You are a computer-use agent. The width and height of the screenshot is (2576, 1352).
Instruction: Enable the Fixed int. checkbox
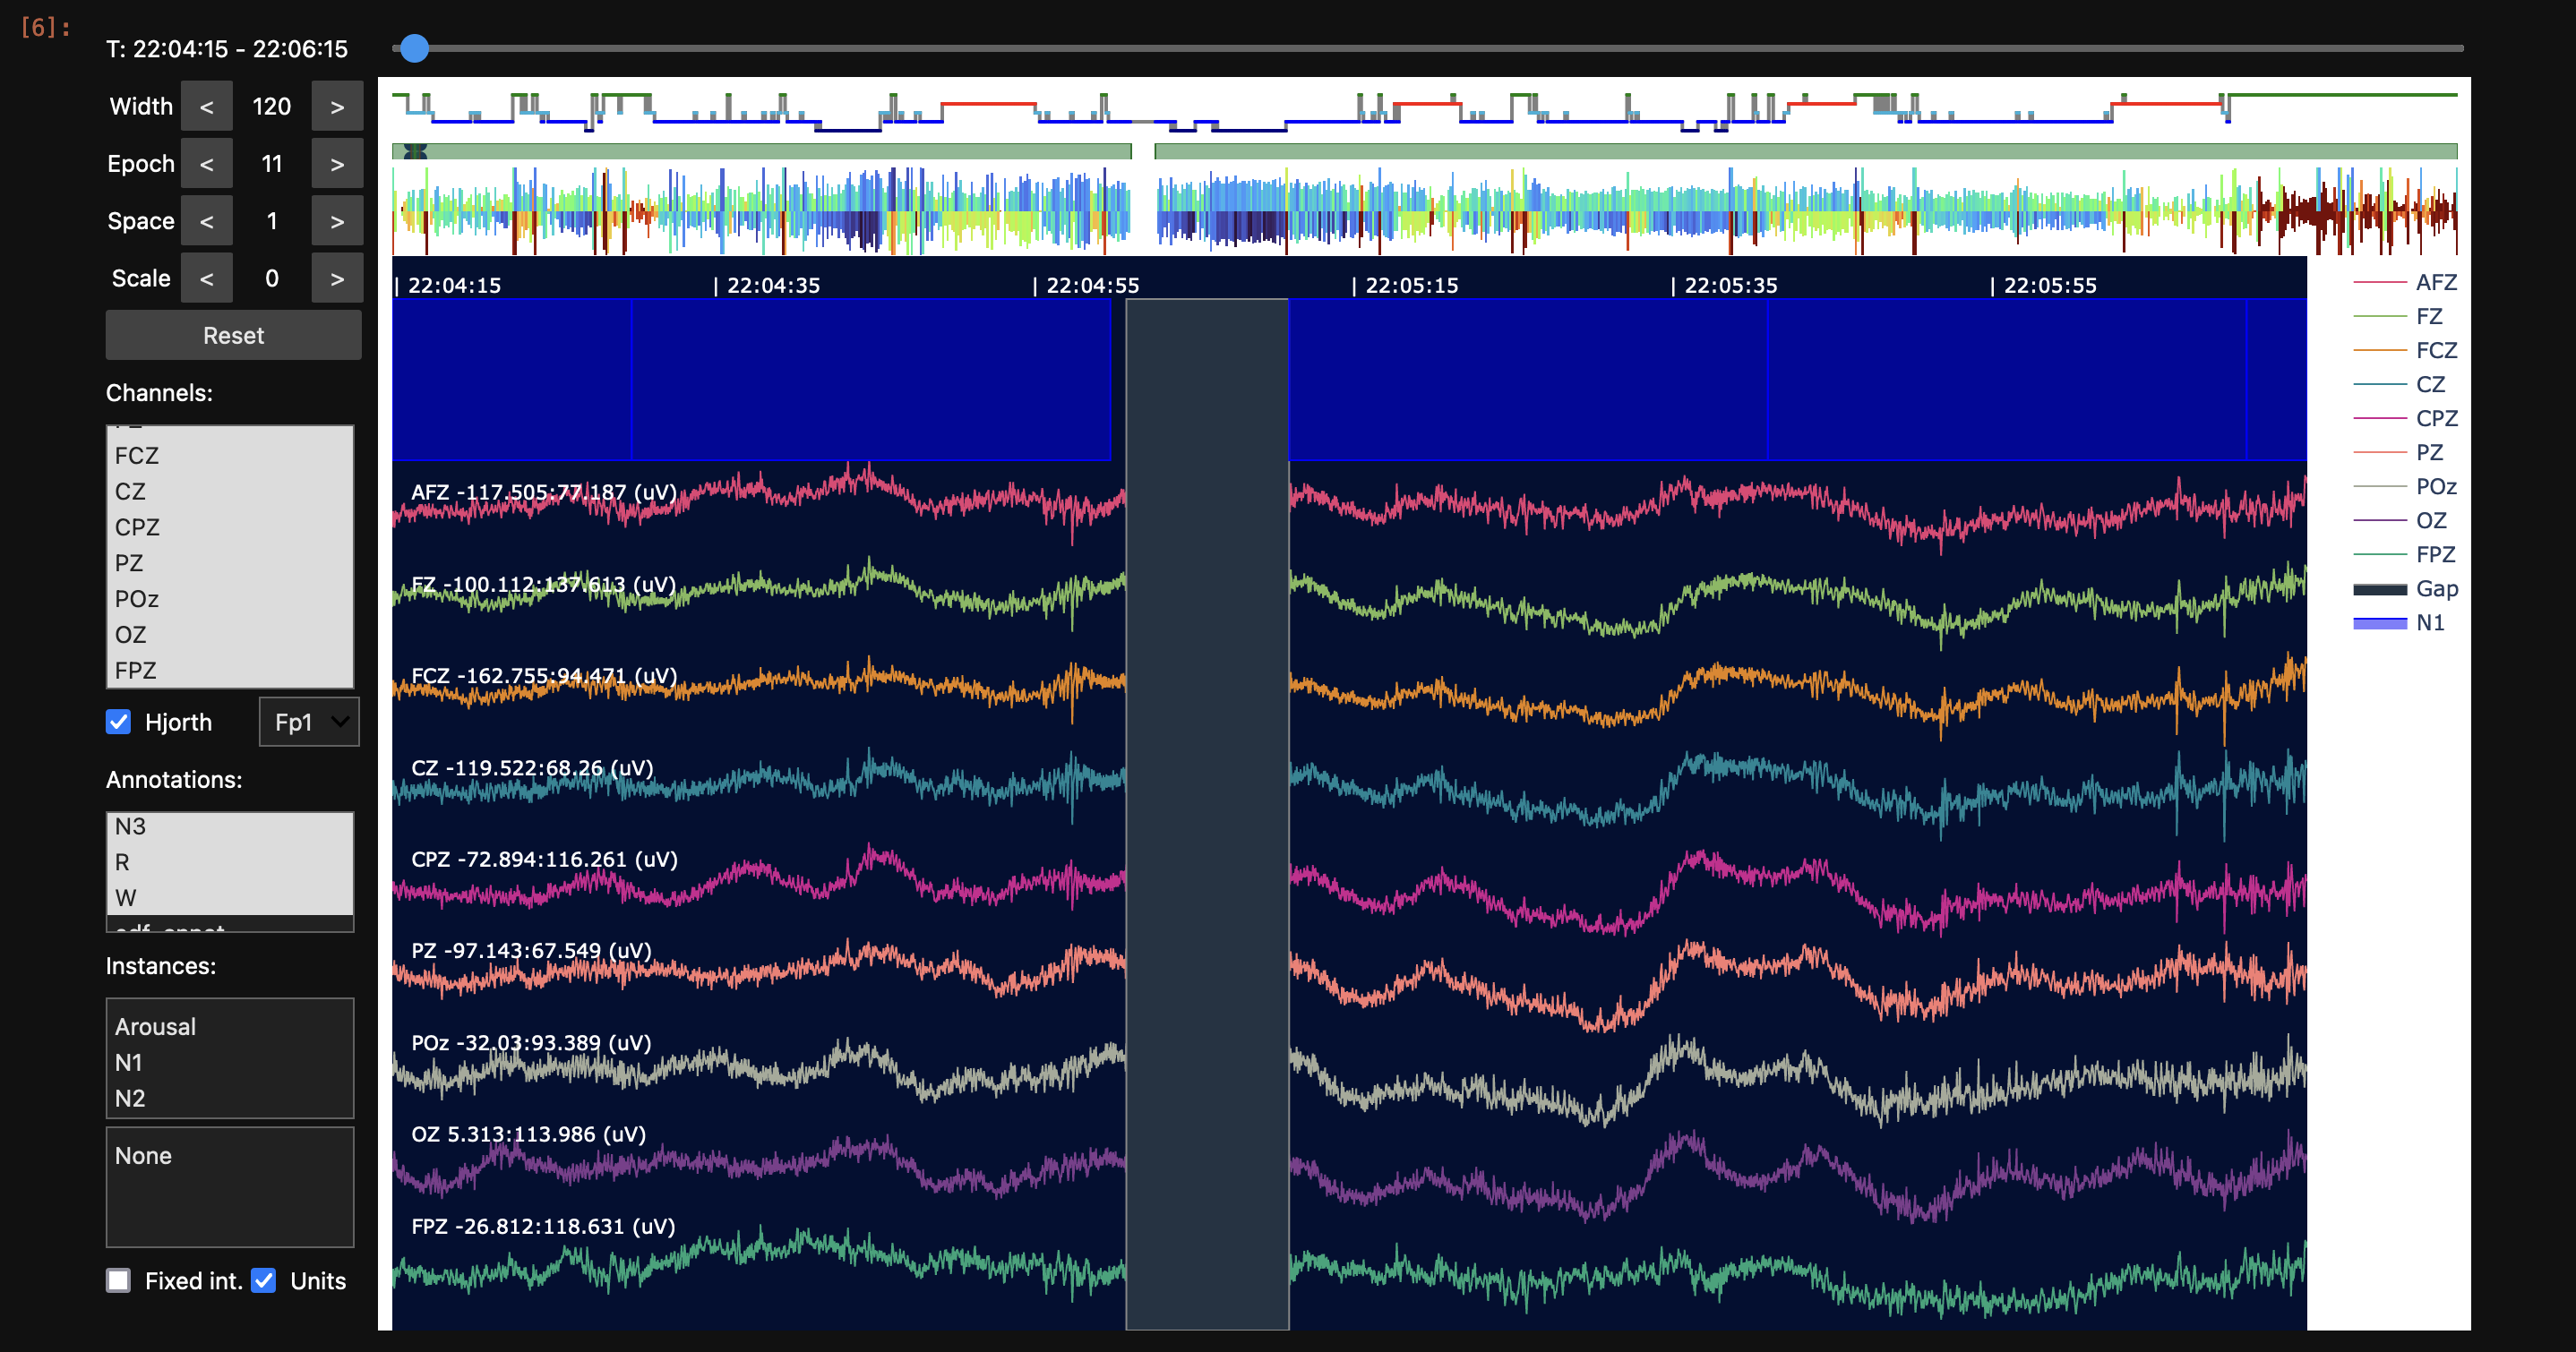(x=119, y=1280)
